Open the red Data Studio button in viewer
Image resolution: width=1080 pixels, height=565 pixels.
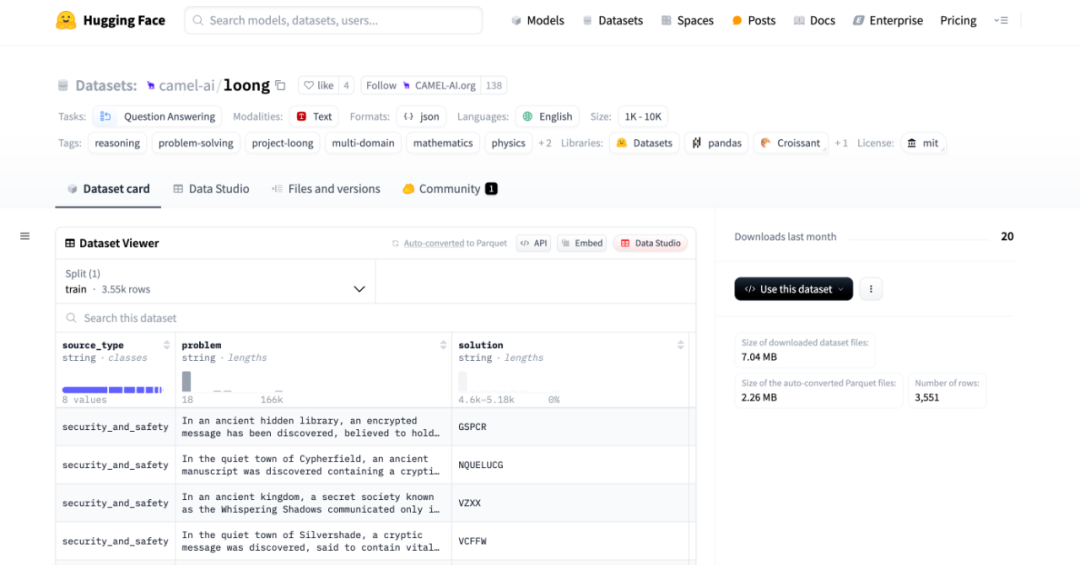coord(650,243)
